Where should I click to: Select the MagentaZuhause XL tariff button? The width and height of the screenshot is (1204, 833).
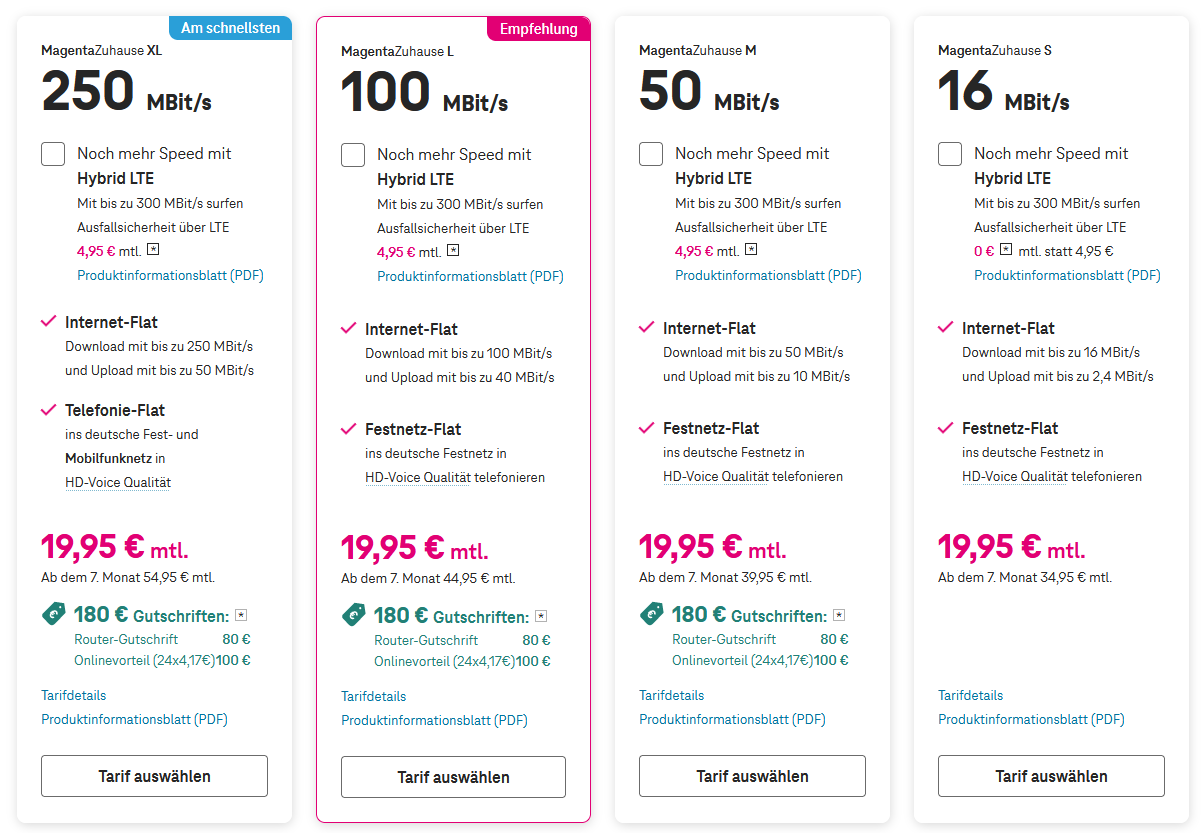(154, 776)
